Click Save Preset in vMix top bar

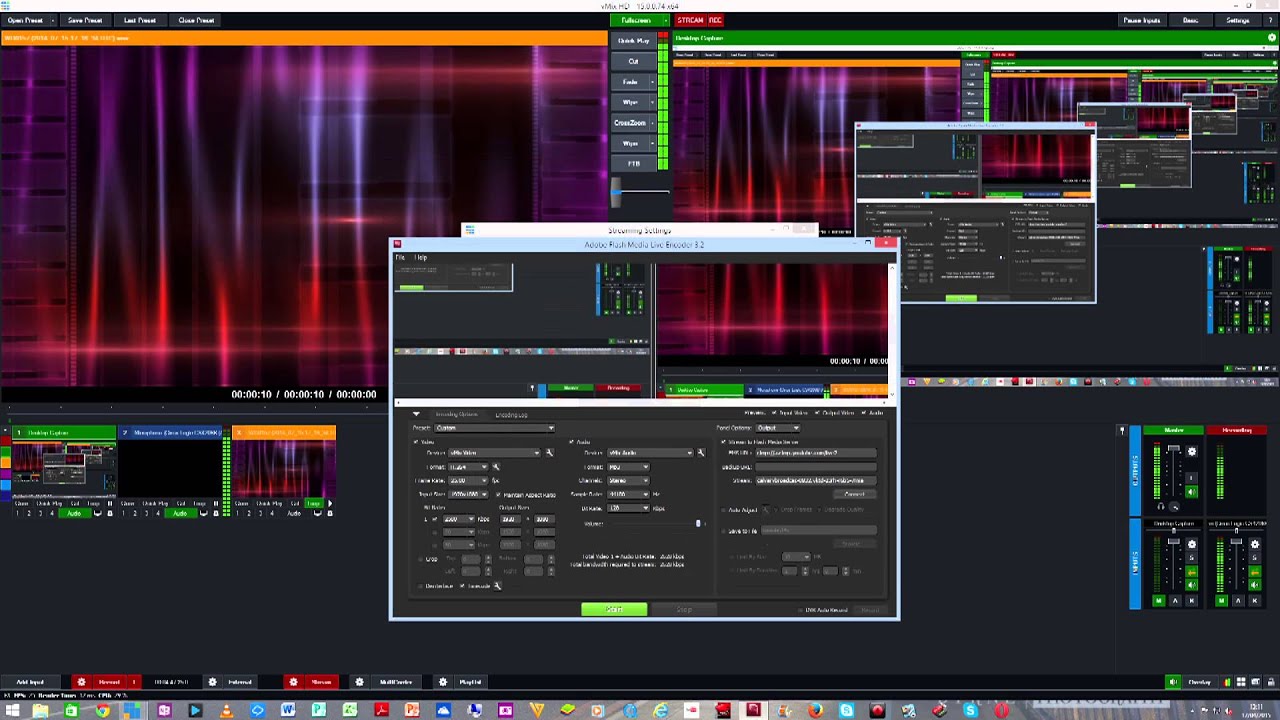coord(85,20)
